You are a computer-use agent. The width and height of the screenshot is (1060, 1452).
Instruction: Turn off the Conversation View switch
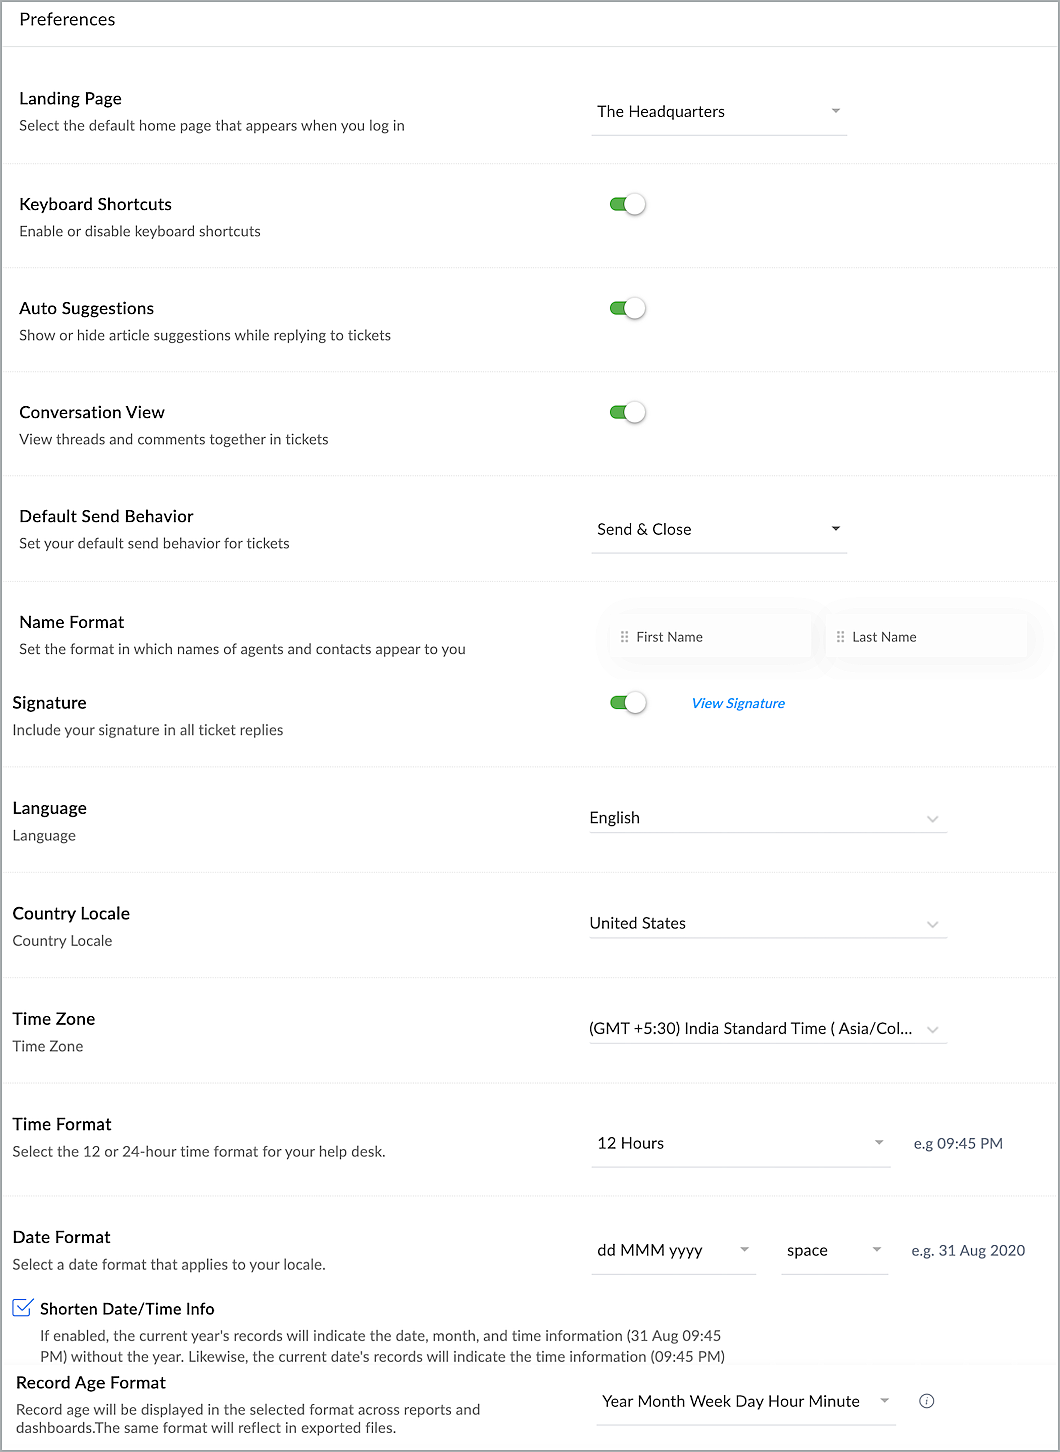(x=628, y=413)
